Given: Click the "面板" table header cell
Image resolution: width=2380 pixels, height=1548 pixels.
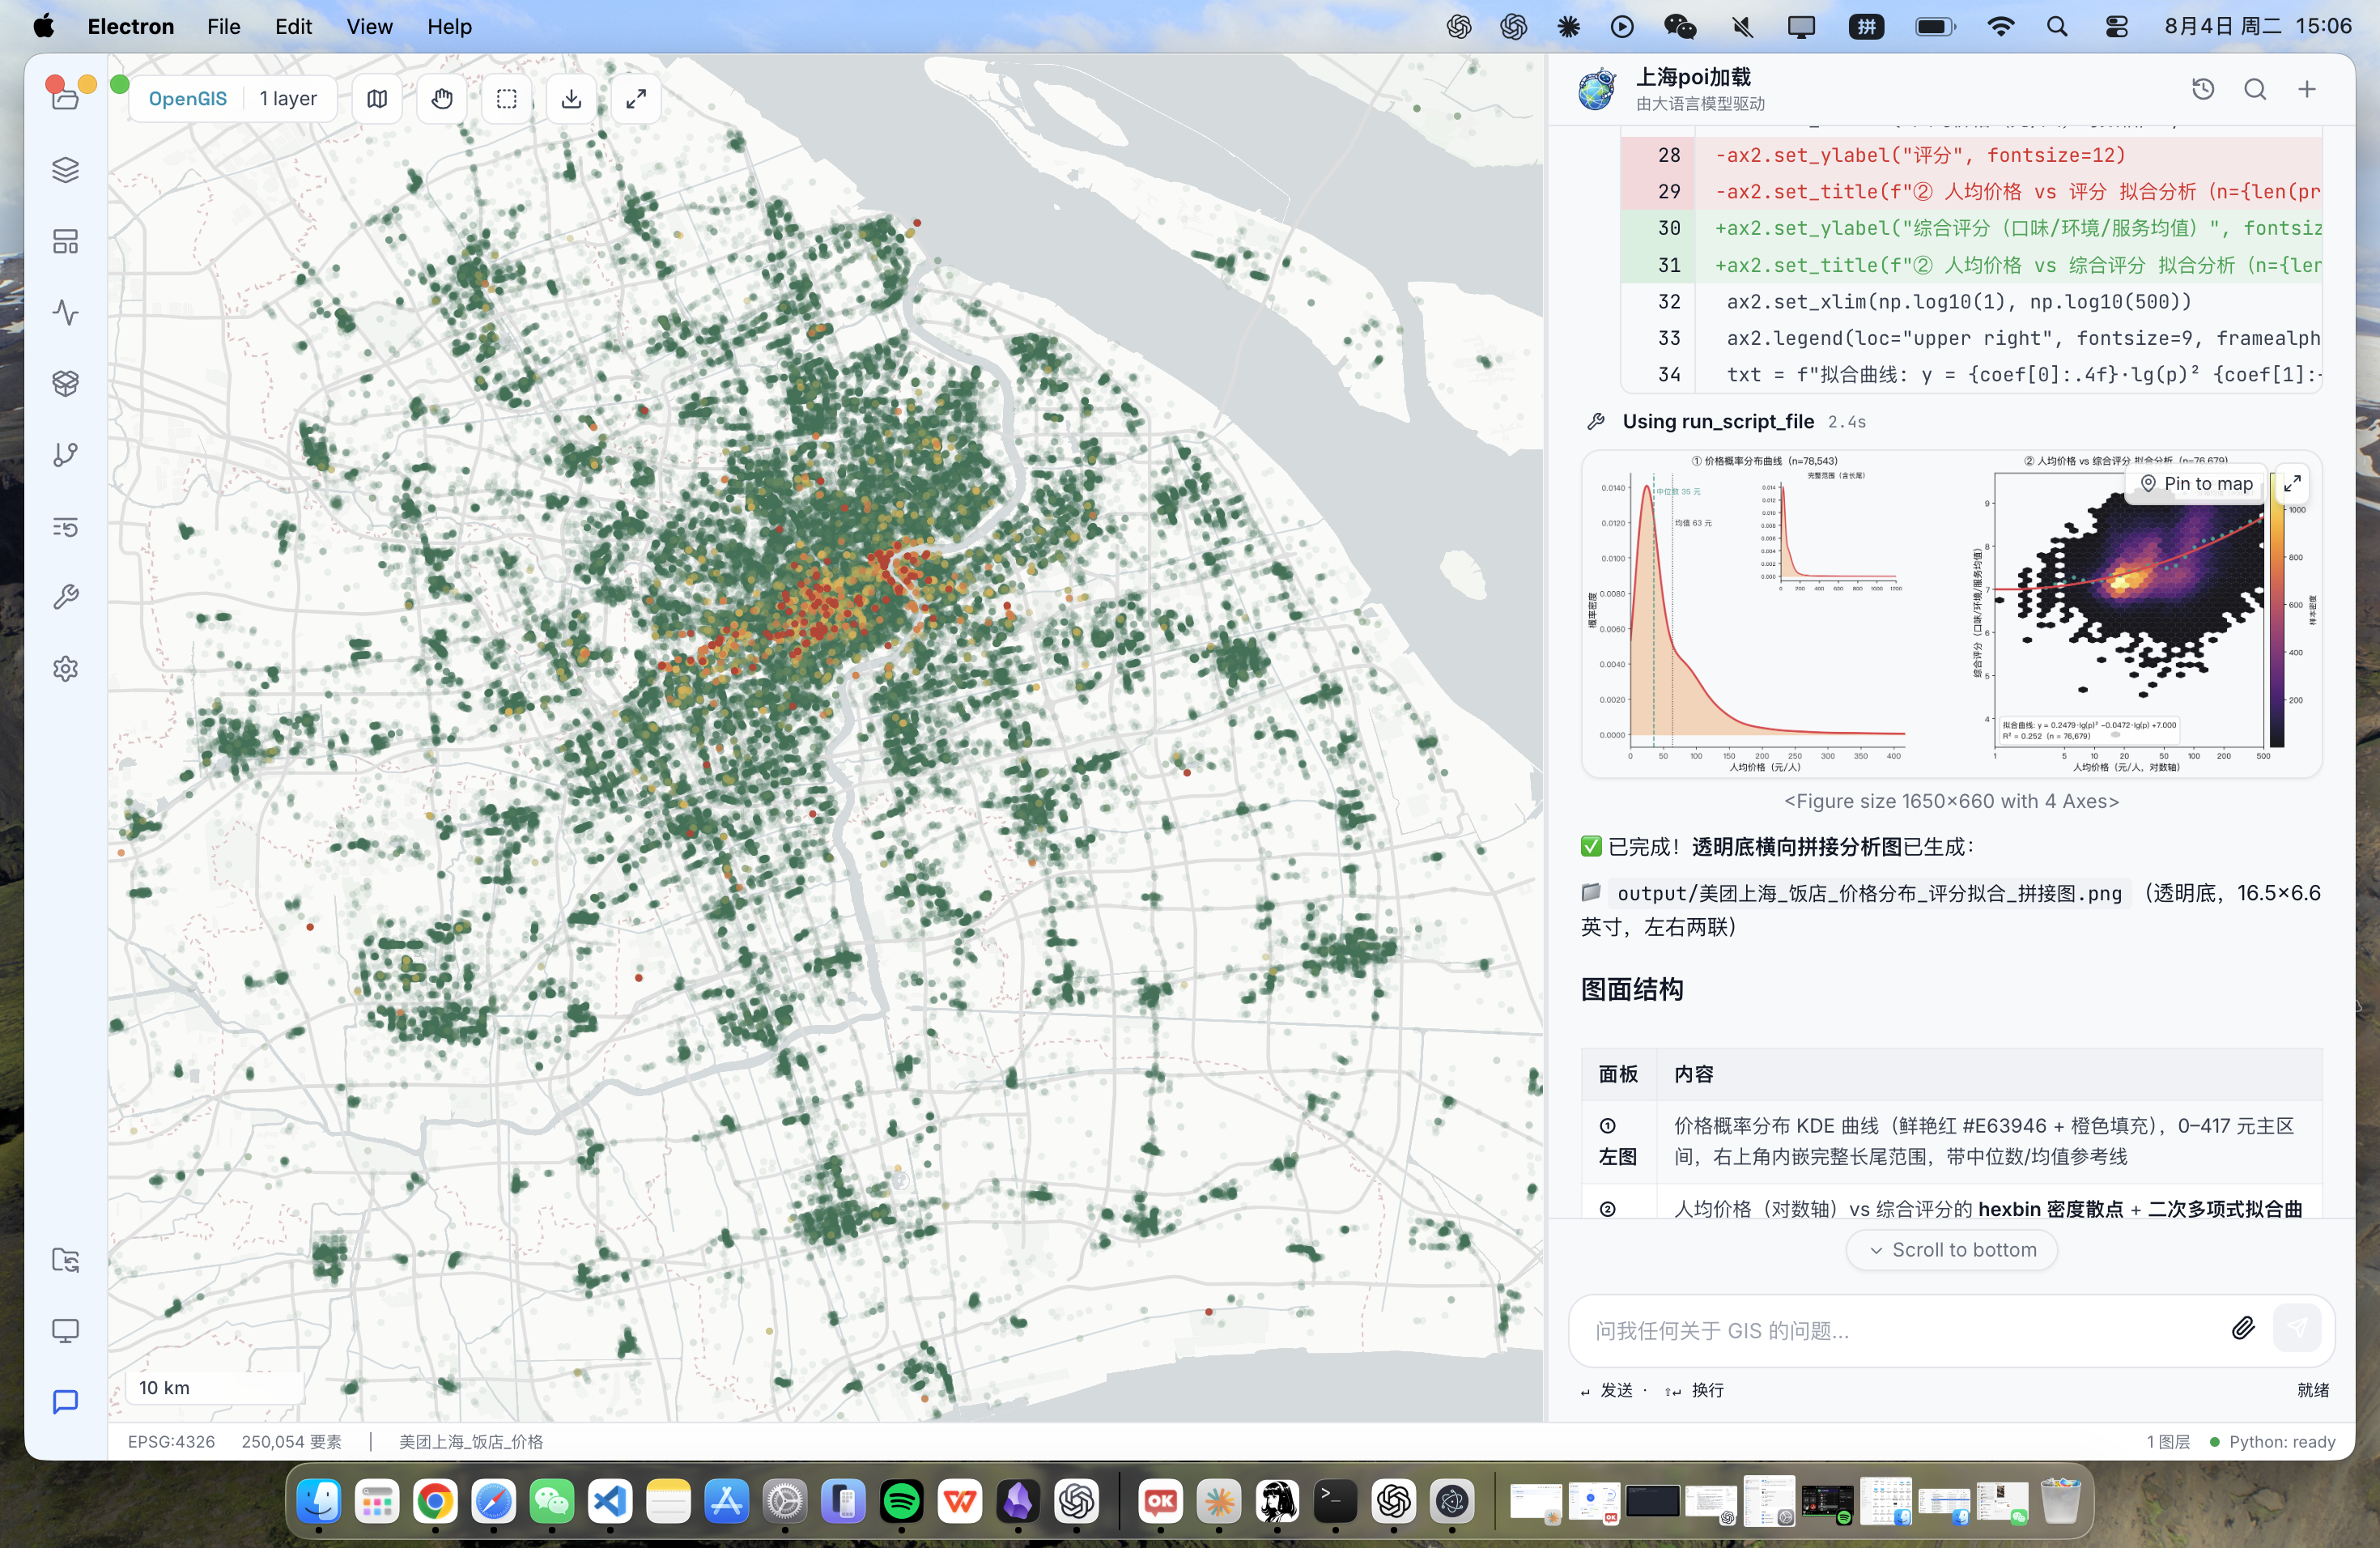Looking at the screenshot, I should click(1618, 1074).
